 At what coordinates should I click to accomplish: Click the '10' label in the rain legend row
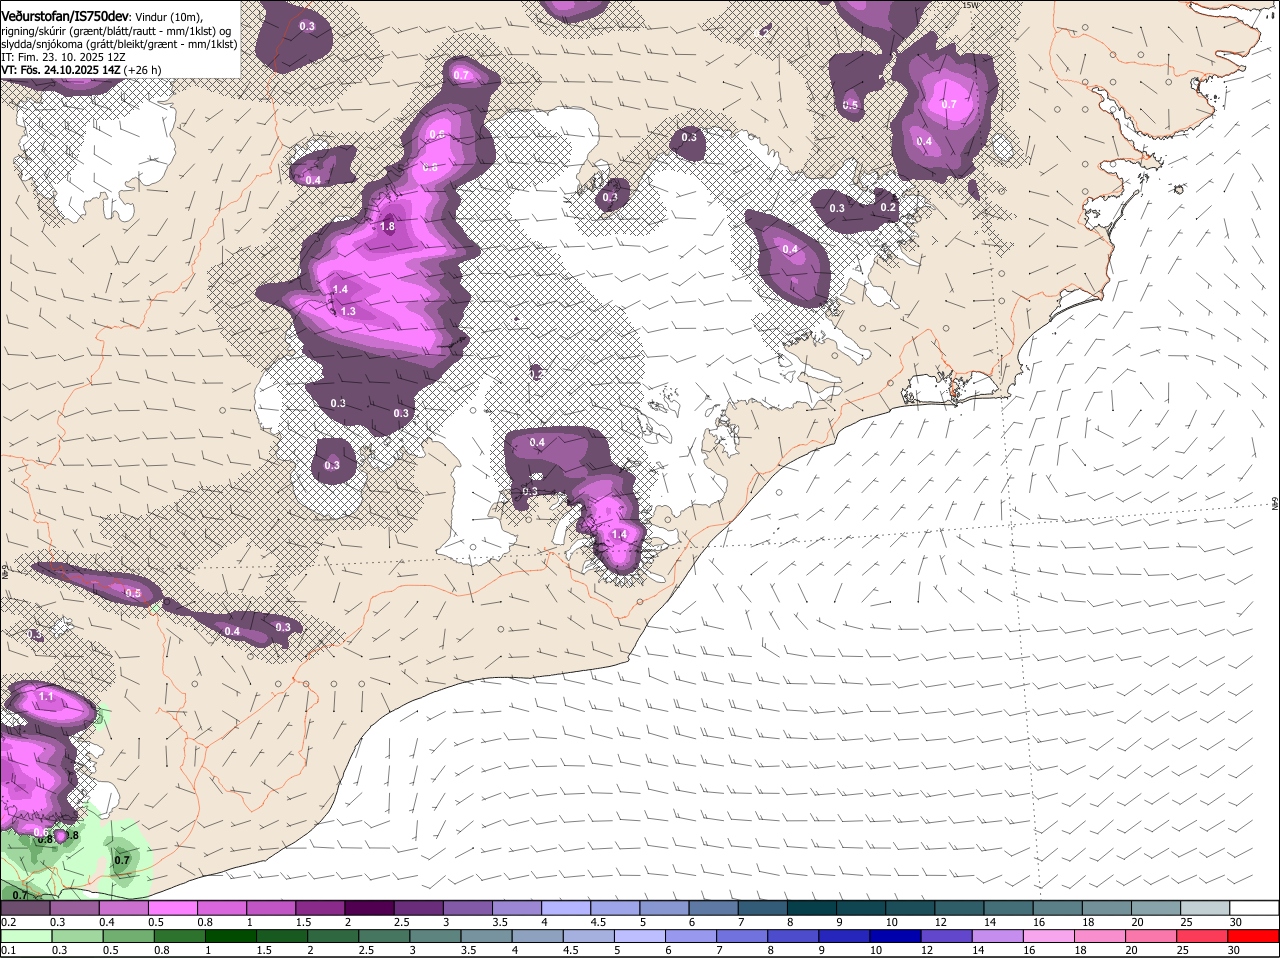(876, 951)
